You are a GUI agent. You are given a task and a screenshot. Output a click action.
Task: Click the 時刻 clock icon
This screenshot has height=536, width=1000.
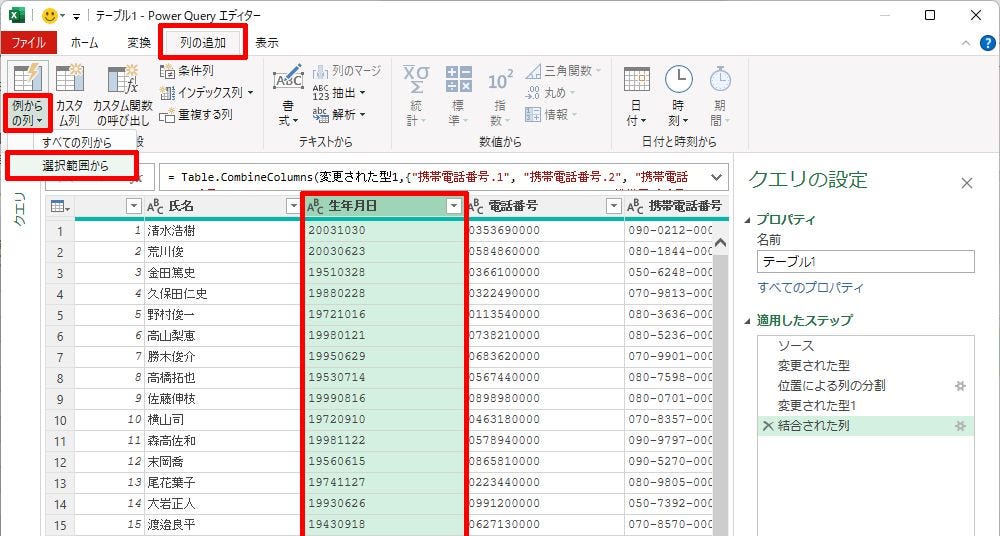(678, 82)
